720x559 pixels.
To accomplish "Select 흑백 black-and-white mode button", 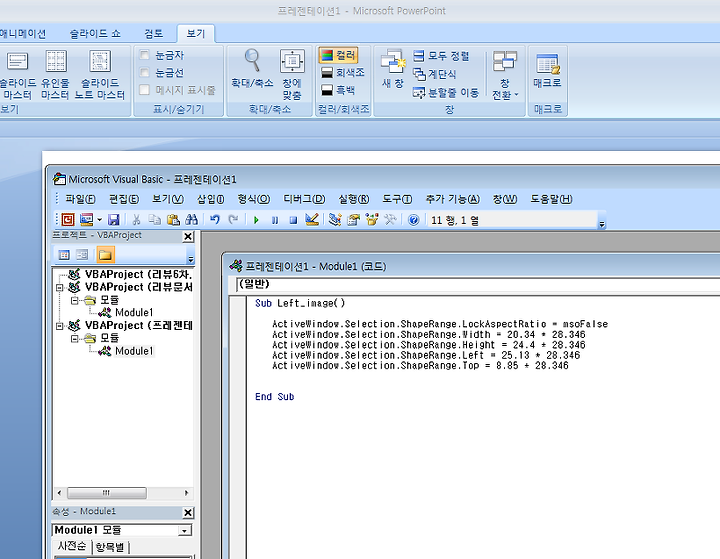I will [x=338, y=90].
